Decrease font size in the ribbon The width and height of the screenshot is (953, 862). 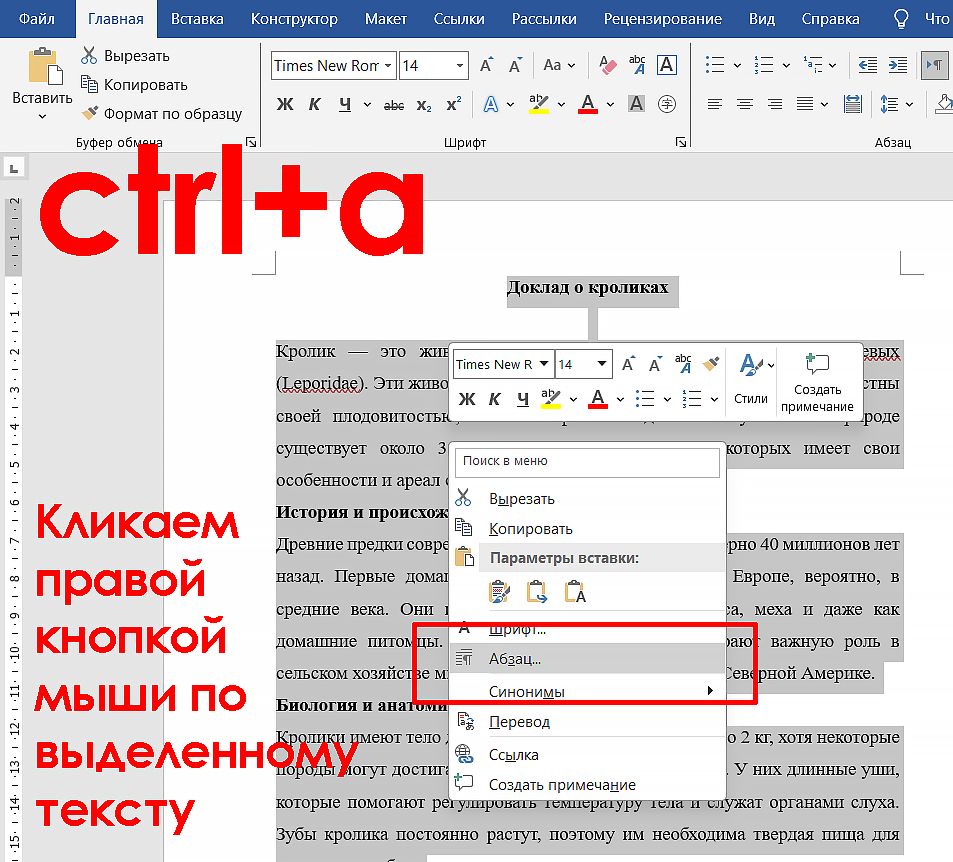click(x=515, y=65)
